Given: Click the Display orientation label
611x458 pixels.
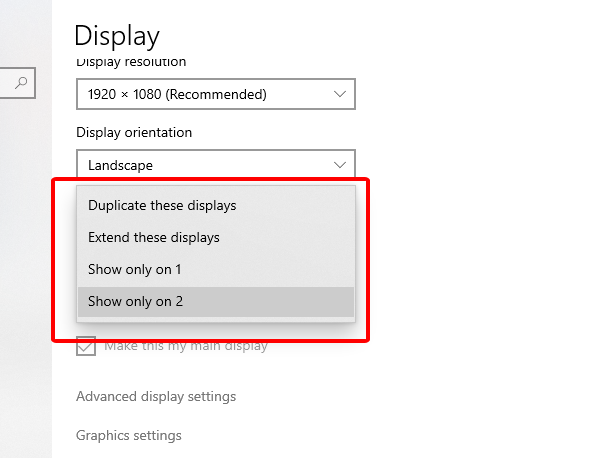Looking at the screenshot, I should pos(134,133).
